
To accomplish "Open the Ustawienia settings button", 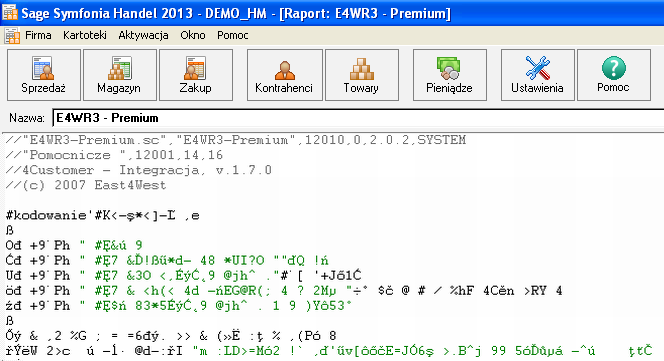I will (537, 75).
